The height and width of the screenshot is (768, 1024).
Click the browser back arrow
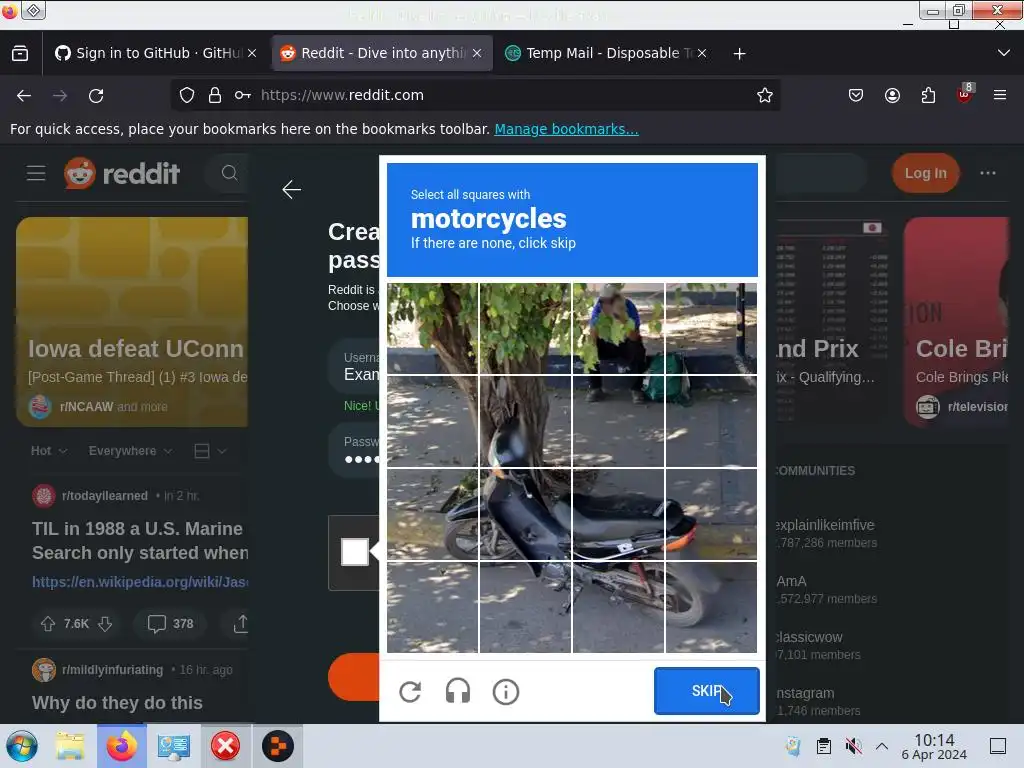point(24,95)
